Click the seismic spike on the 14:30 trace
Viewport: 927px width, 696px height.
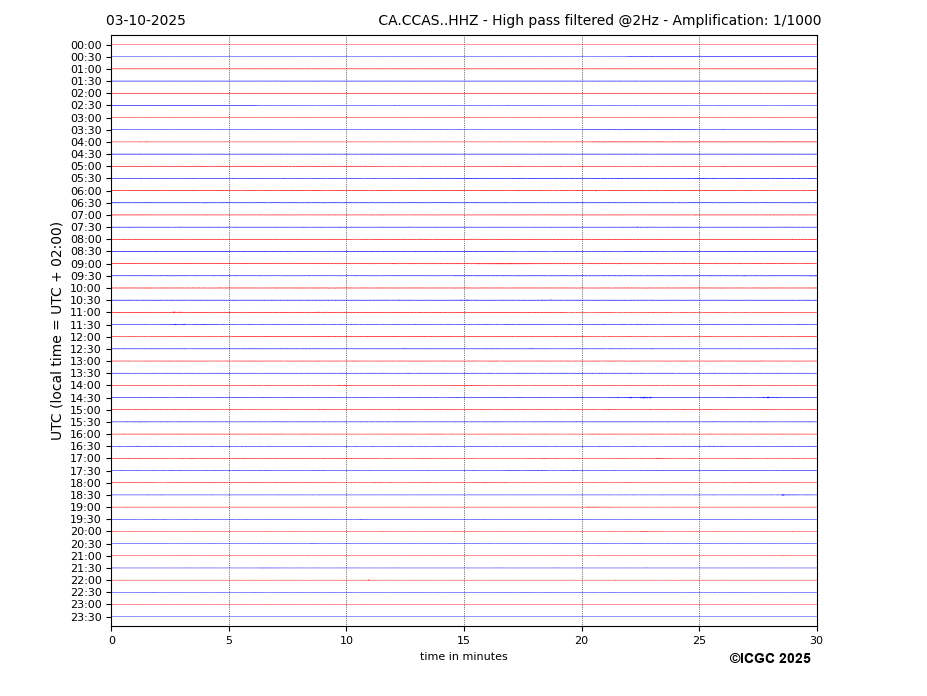643,398
